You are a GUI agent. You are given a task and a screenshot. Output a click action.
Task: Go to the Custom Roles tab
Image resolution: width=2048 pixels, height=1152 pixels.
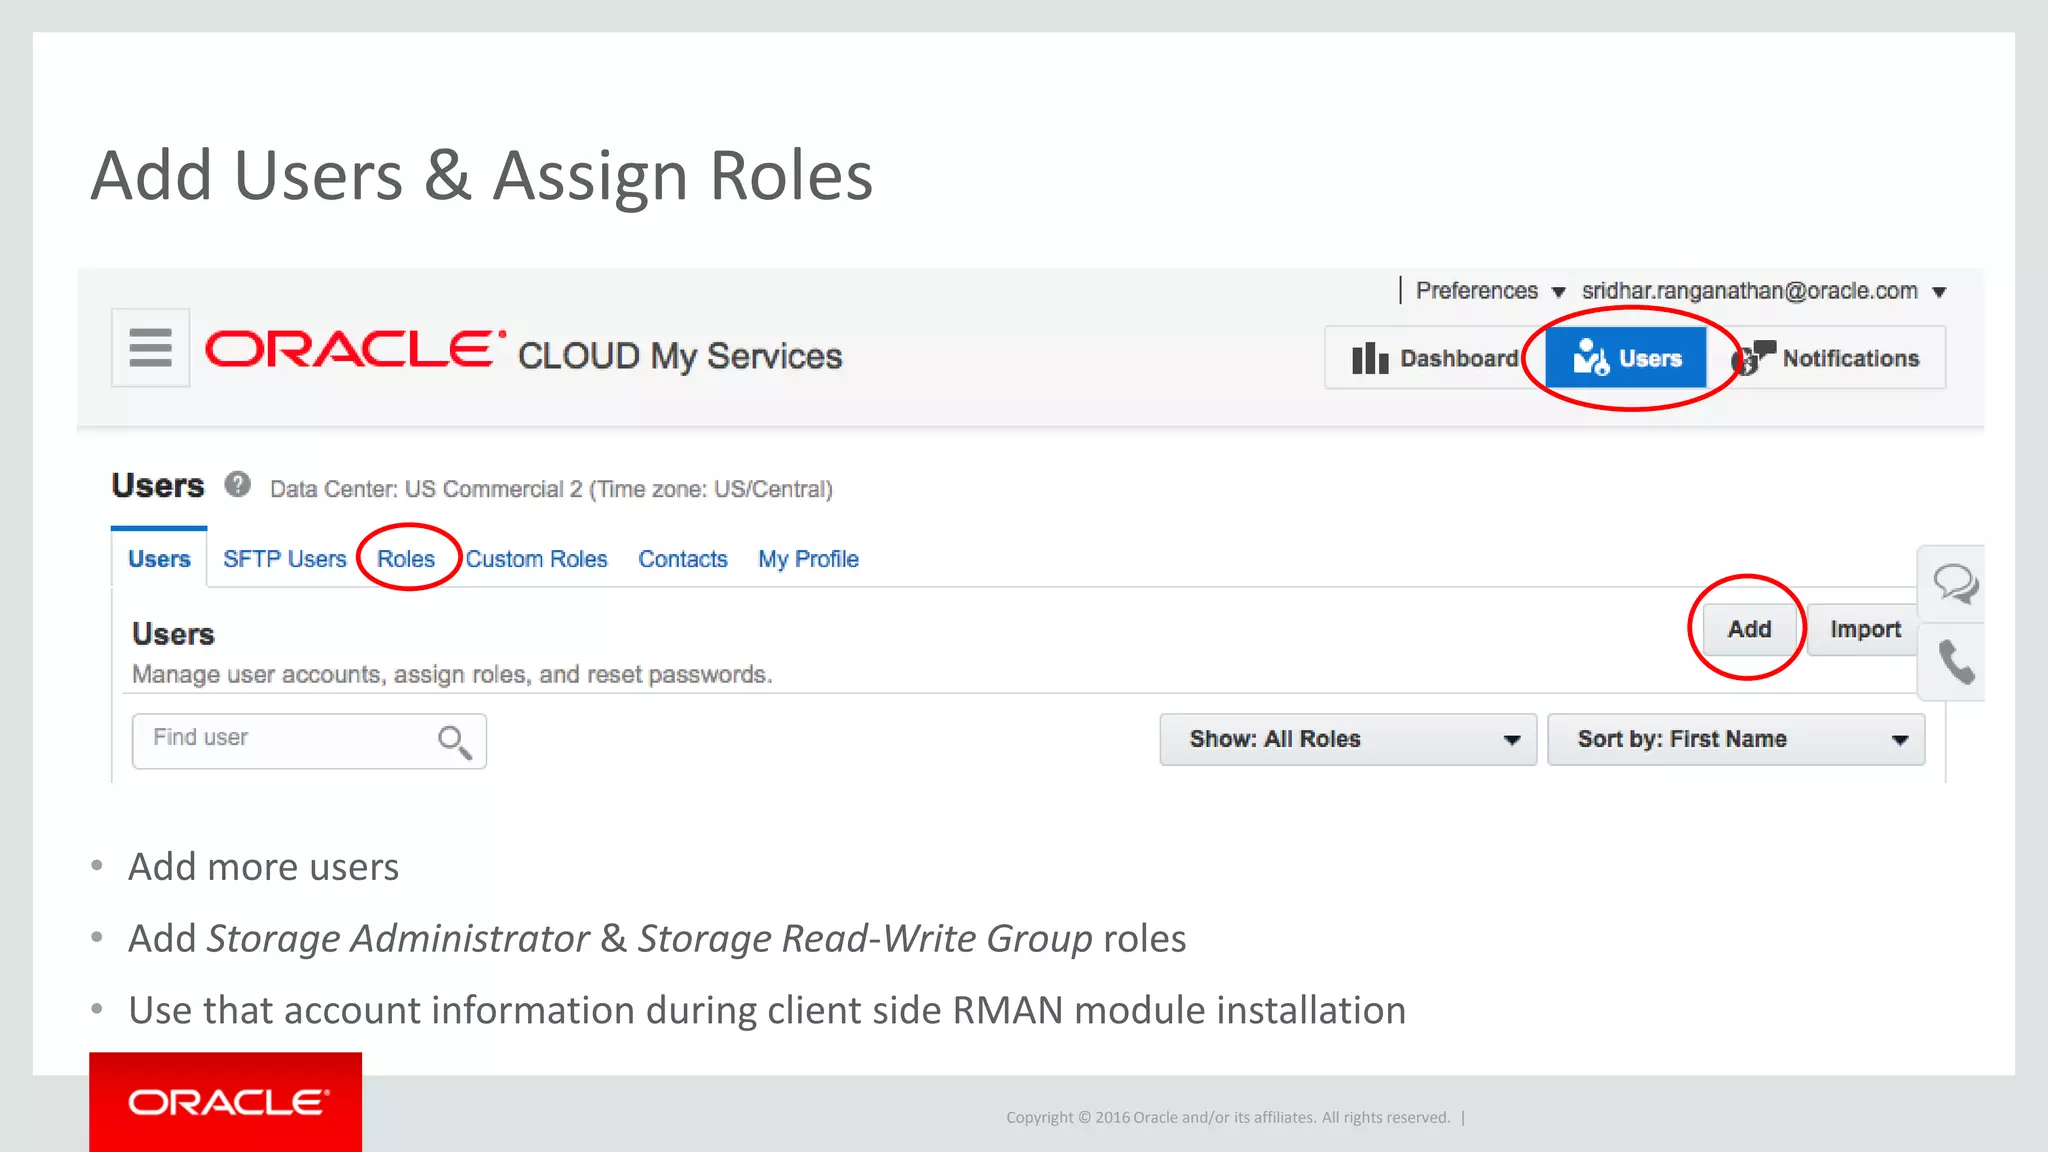(536, 559)
